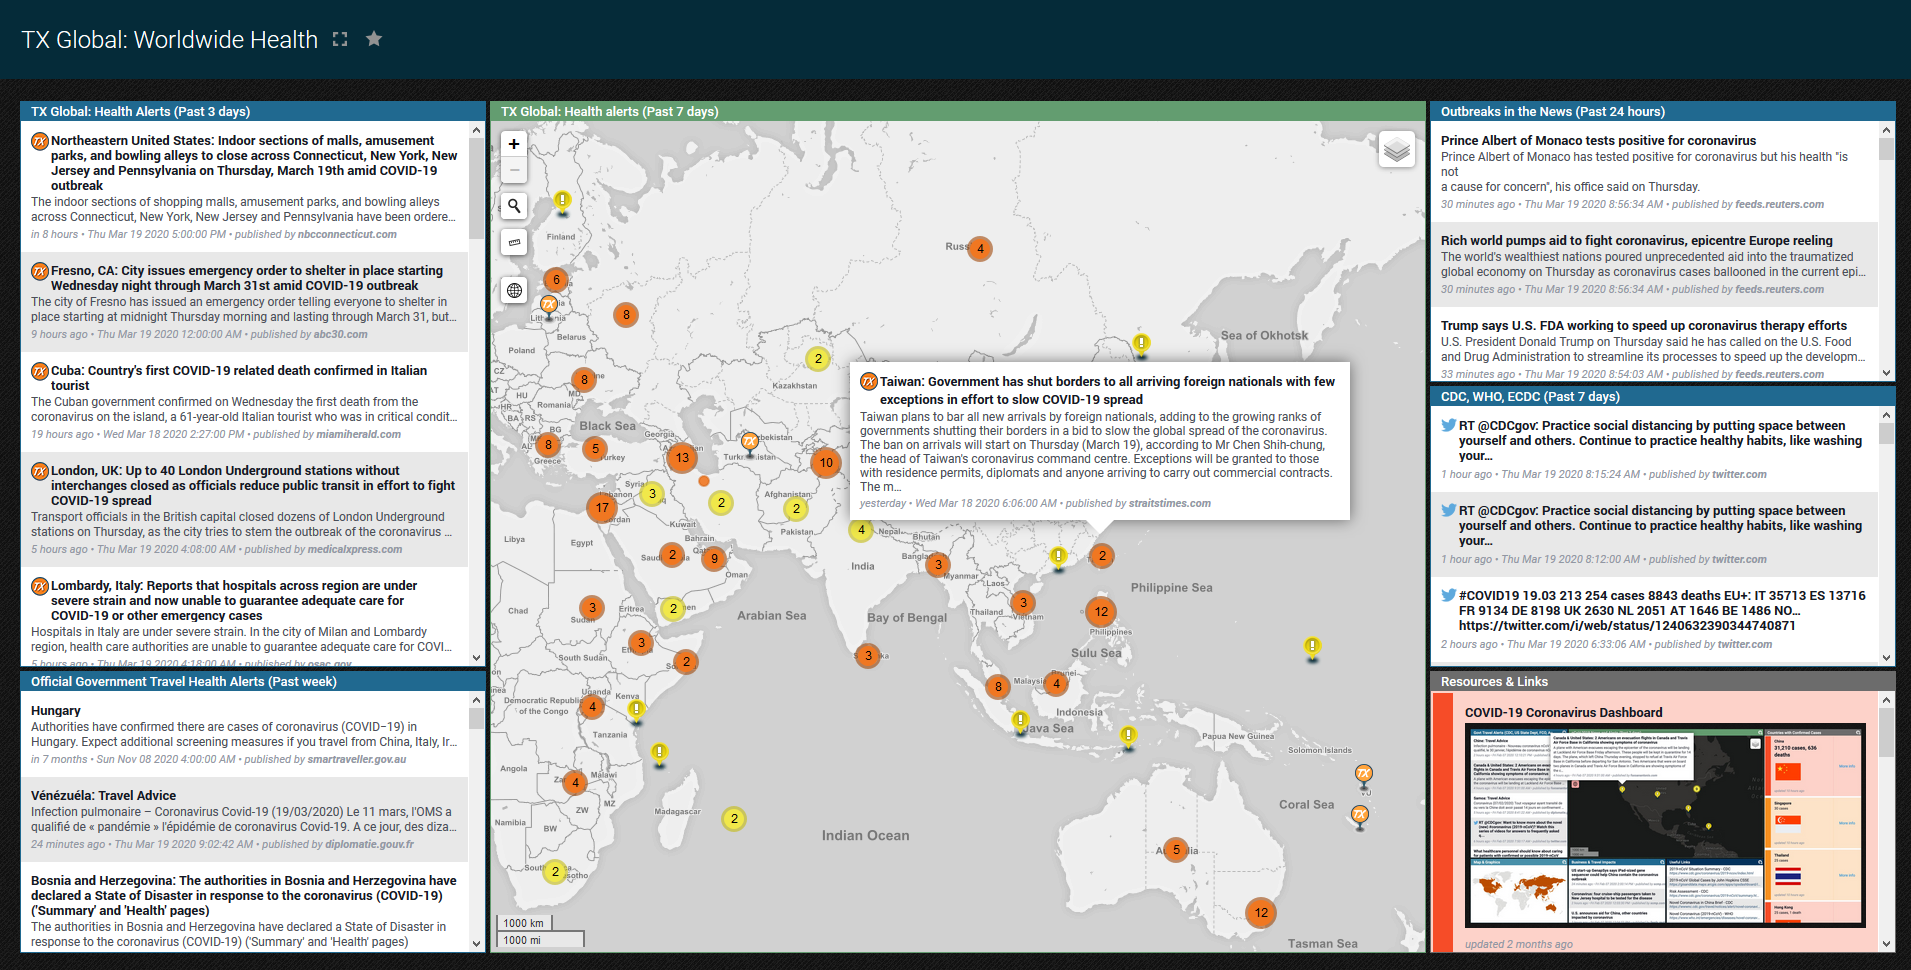The height and width of the screenshot is (970, 1911).
Task: Zoom out using the map minus button
Action: pyautogui.click(x=514, y=170)
